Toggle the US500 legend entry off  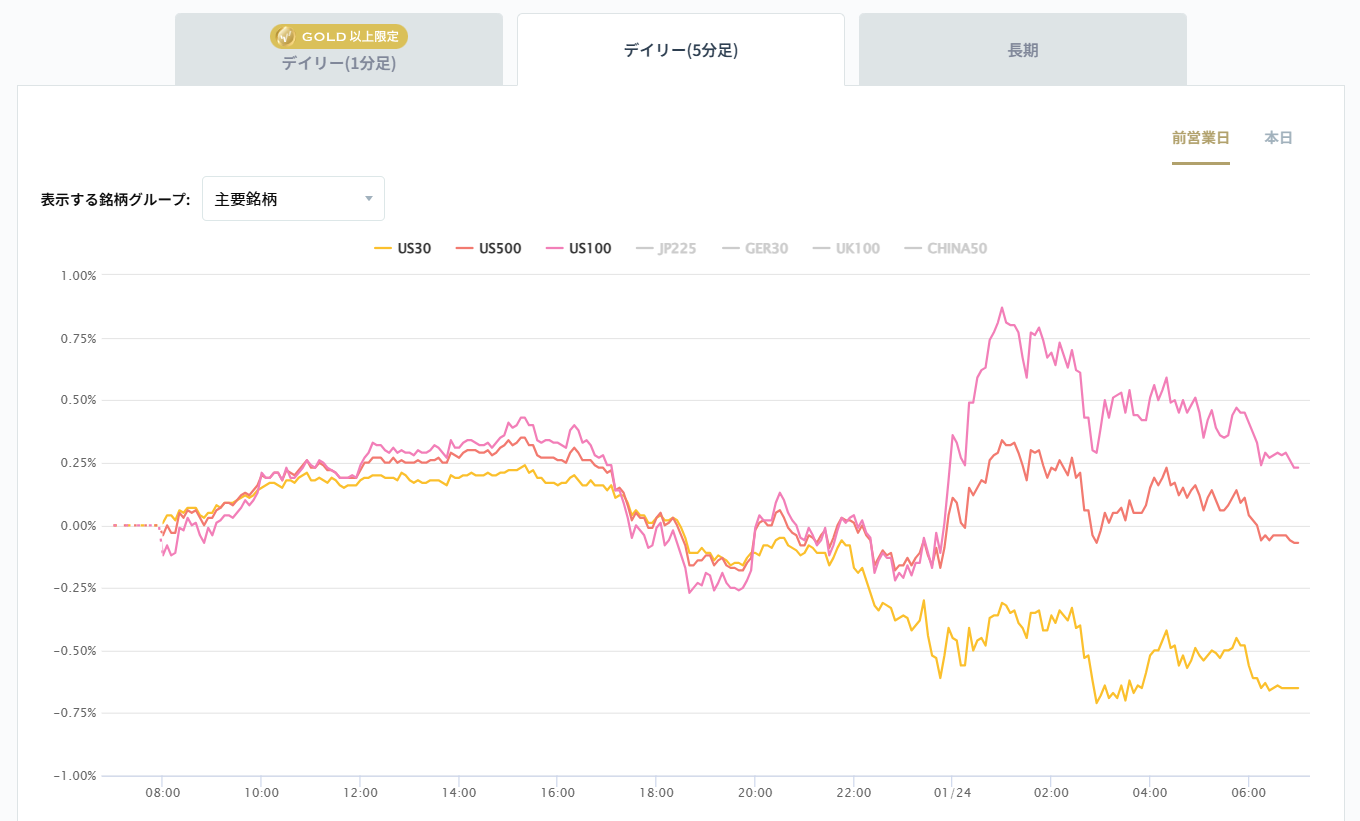[x=498, y=248]
